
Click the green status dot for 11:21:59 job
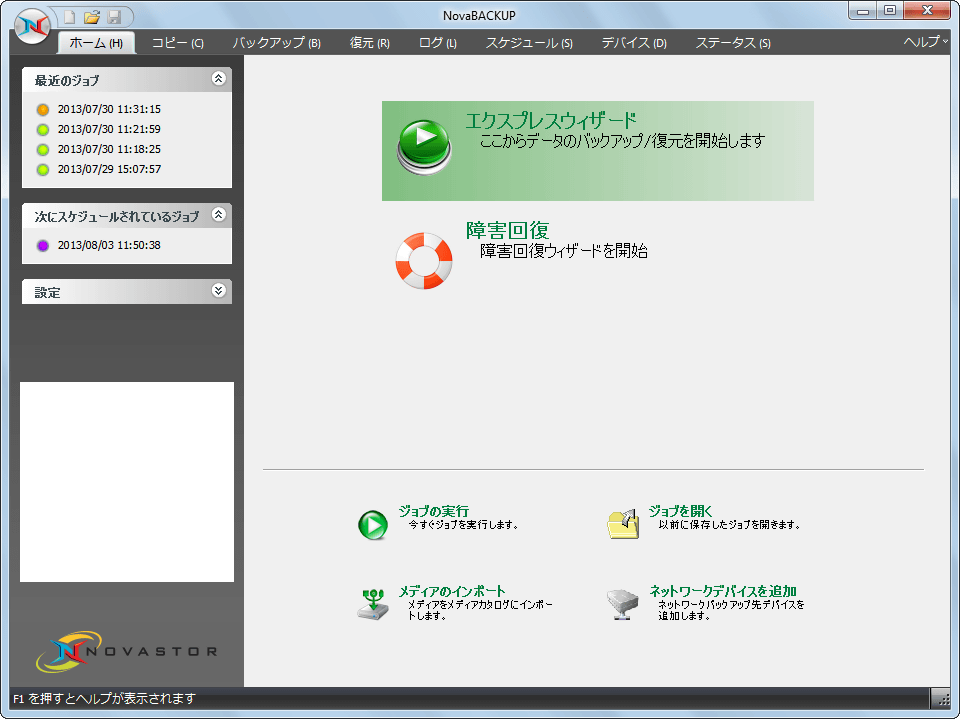click(43, 130)
